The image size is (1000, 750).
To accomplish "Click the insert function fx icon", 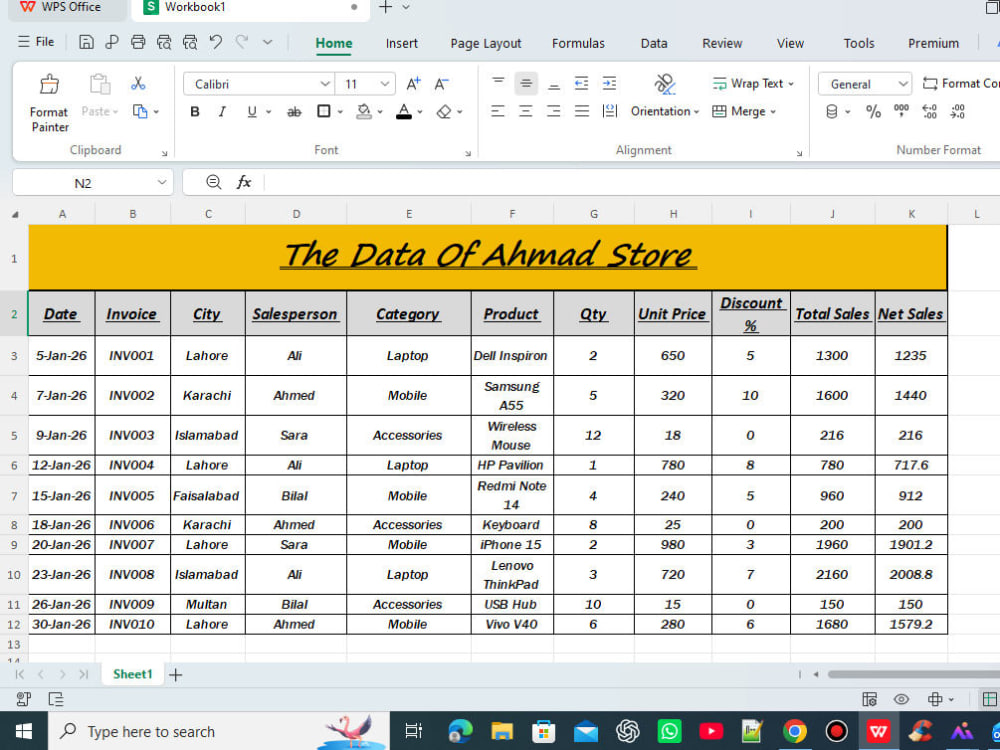I will click(x=244, y=182).
